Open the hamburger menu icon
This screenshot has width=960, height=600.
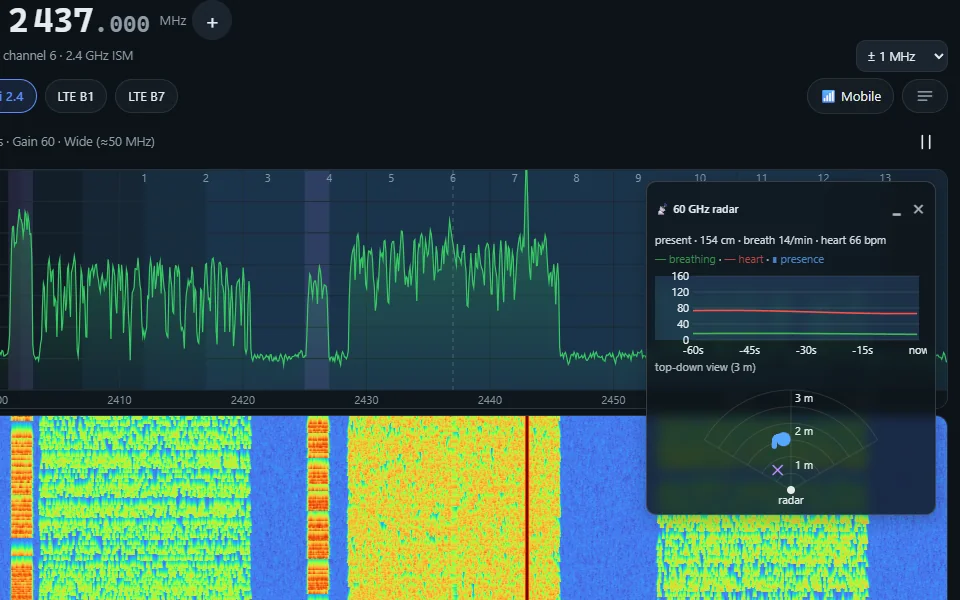924,96
